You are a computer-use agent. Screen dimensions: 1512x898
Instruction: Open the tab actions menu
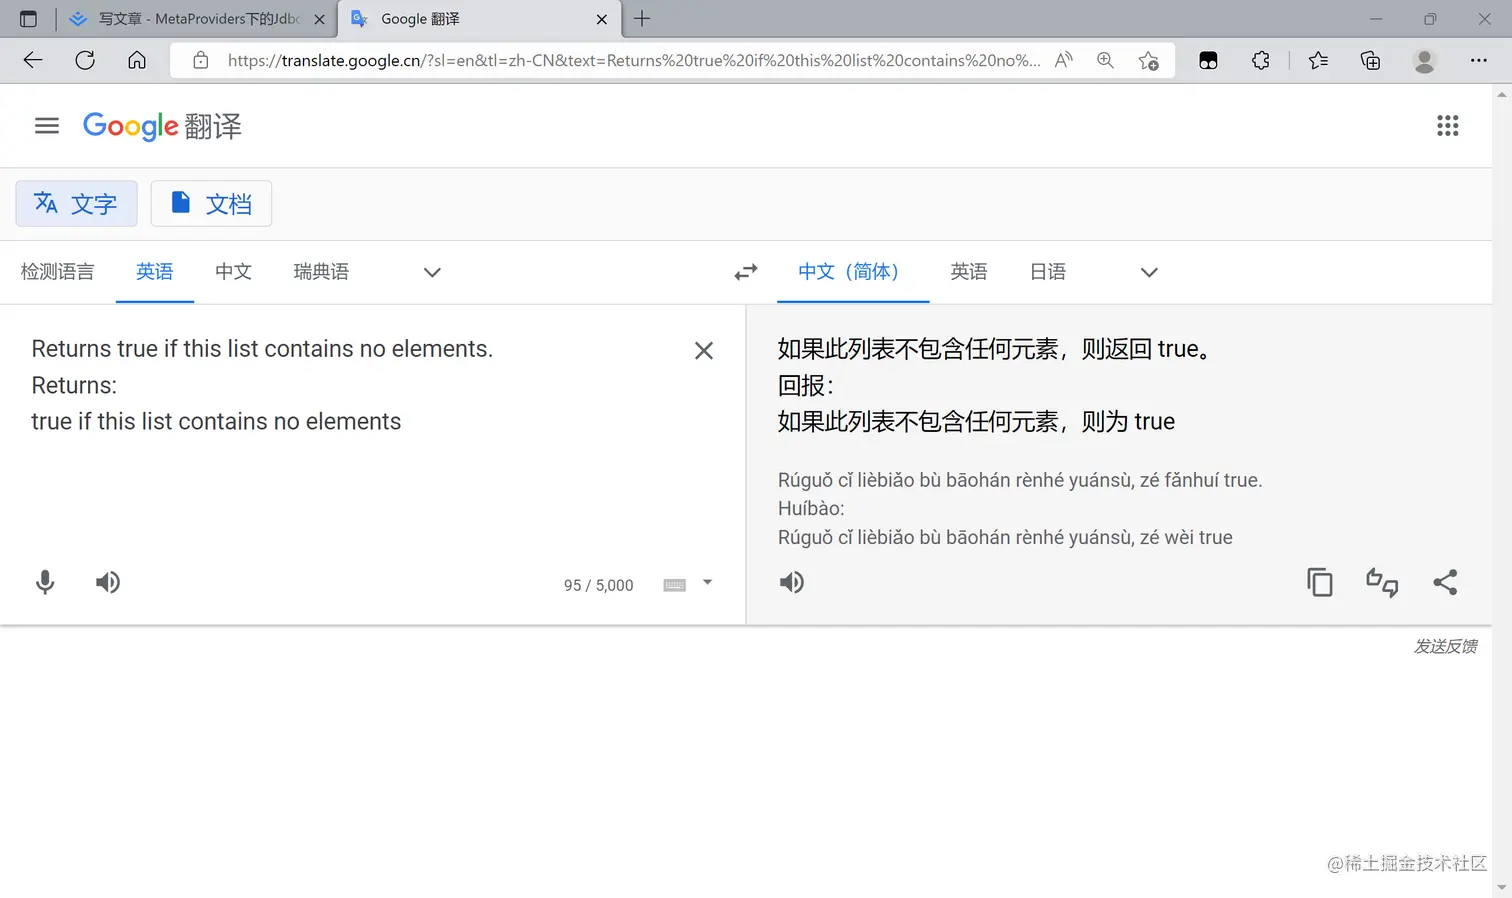point(28,19)
